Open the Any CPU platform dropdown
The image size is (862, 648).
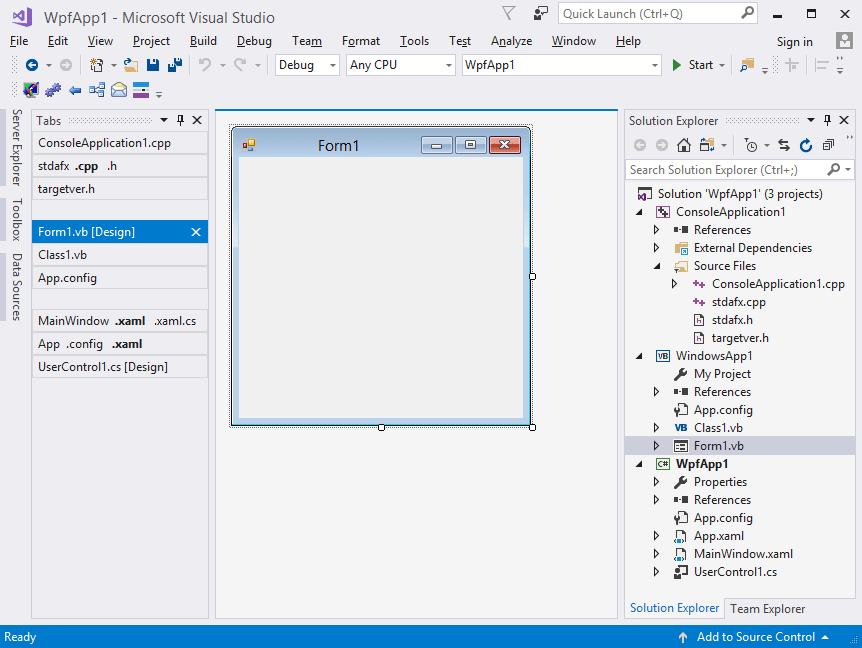point(400,65)
